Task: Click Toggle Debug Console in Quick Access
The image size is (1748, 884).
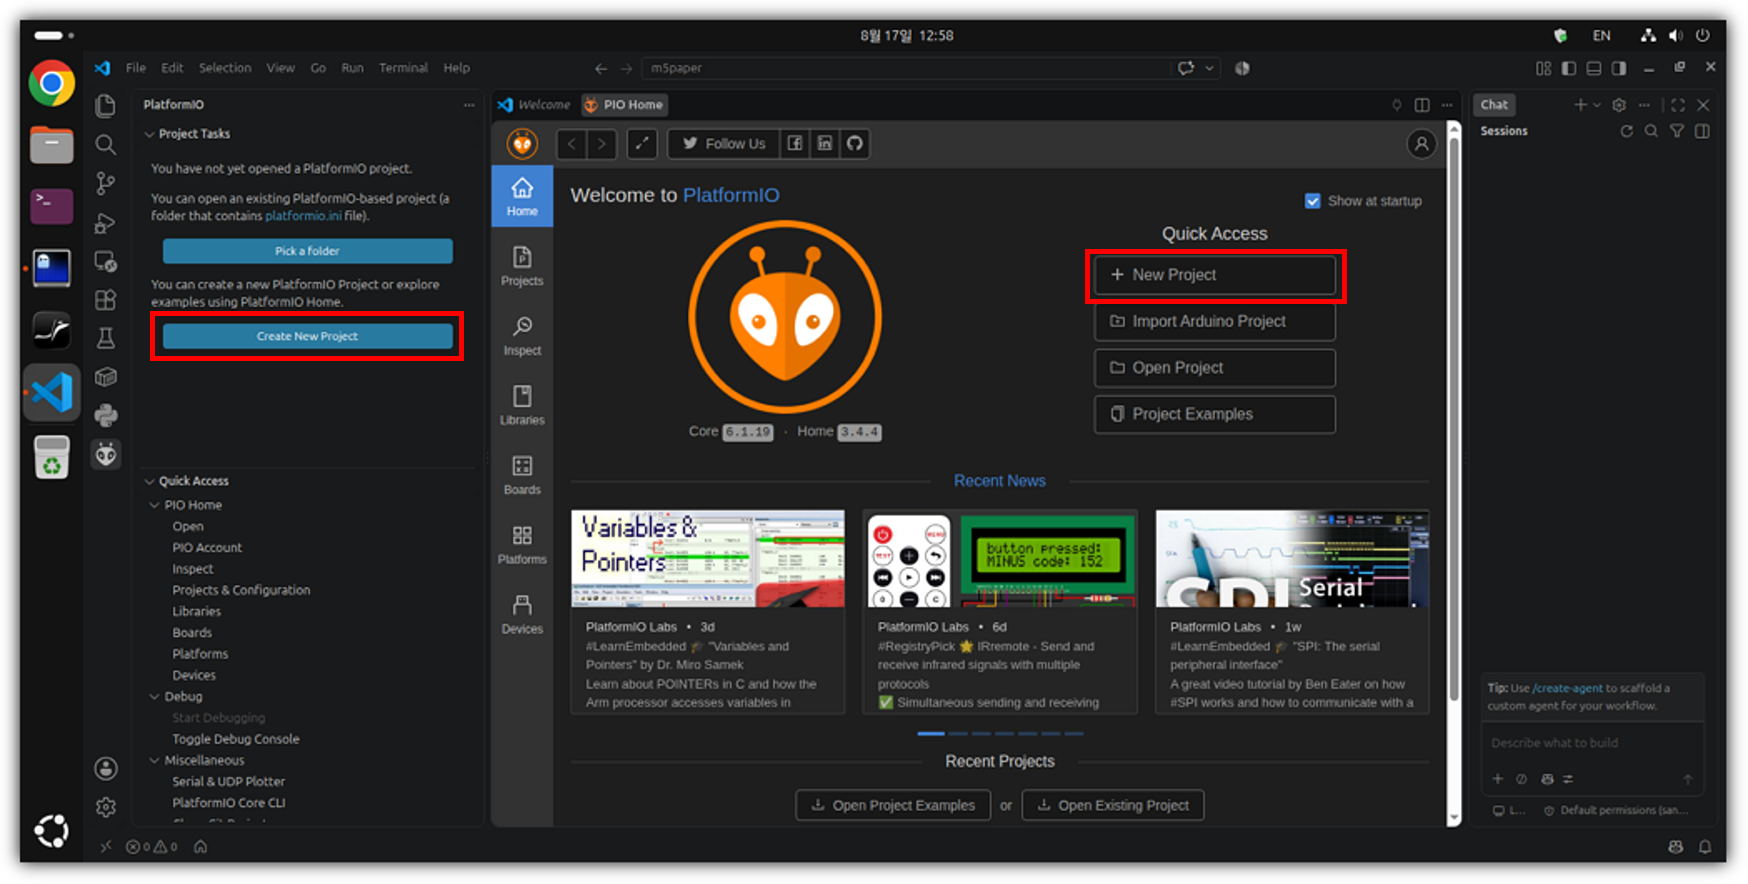Action: point(236,739)
